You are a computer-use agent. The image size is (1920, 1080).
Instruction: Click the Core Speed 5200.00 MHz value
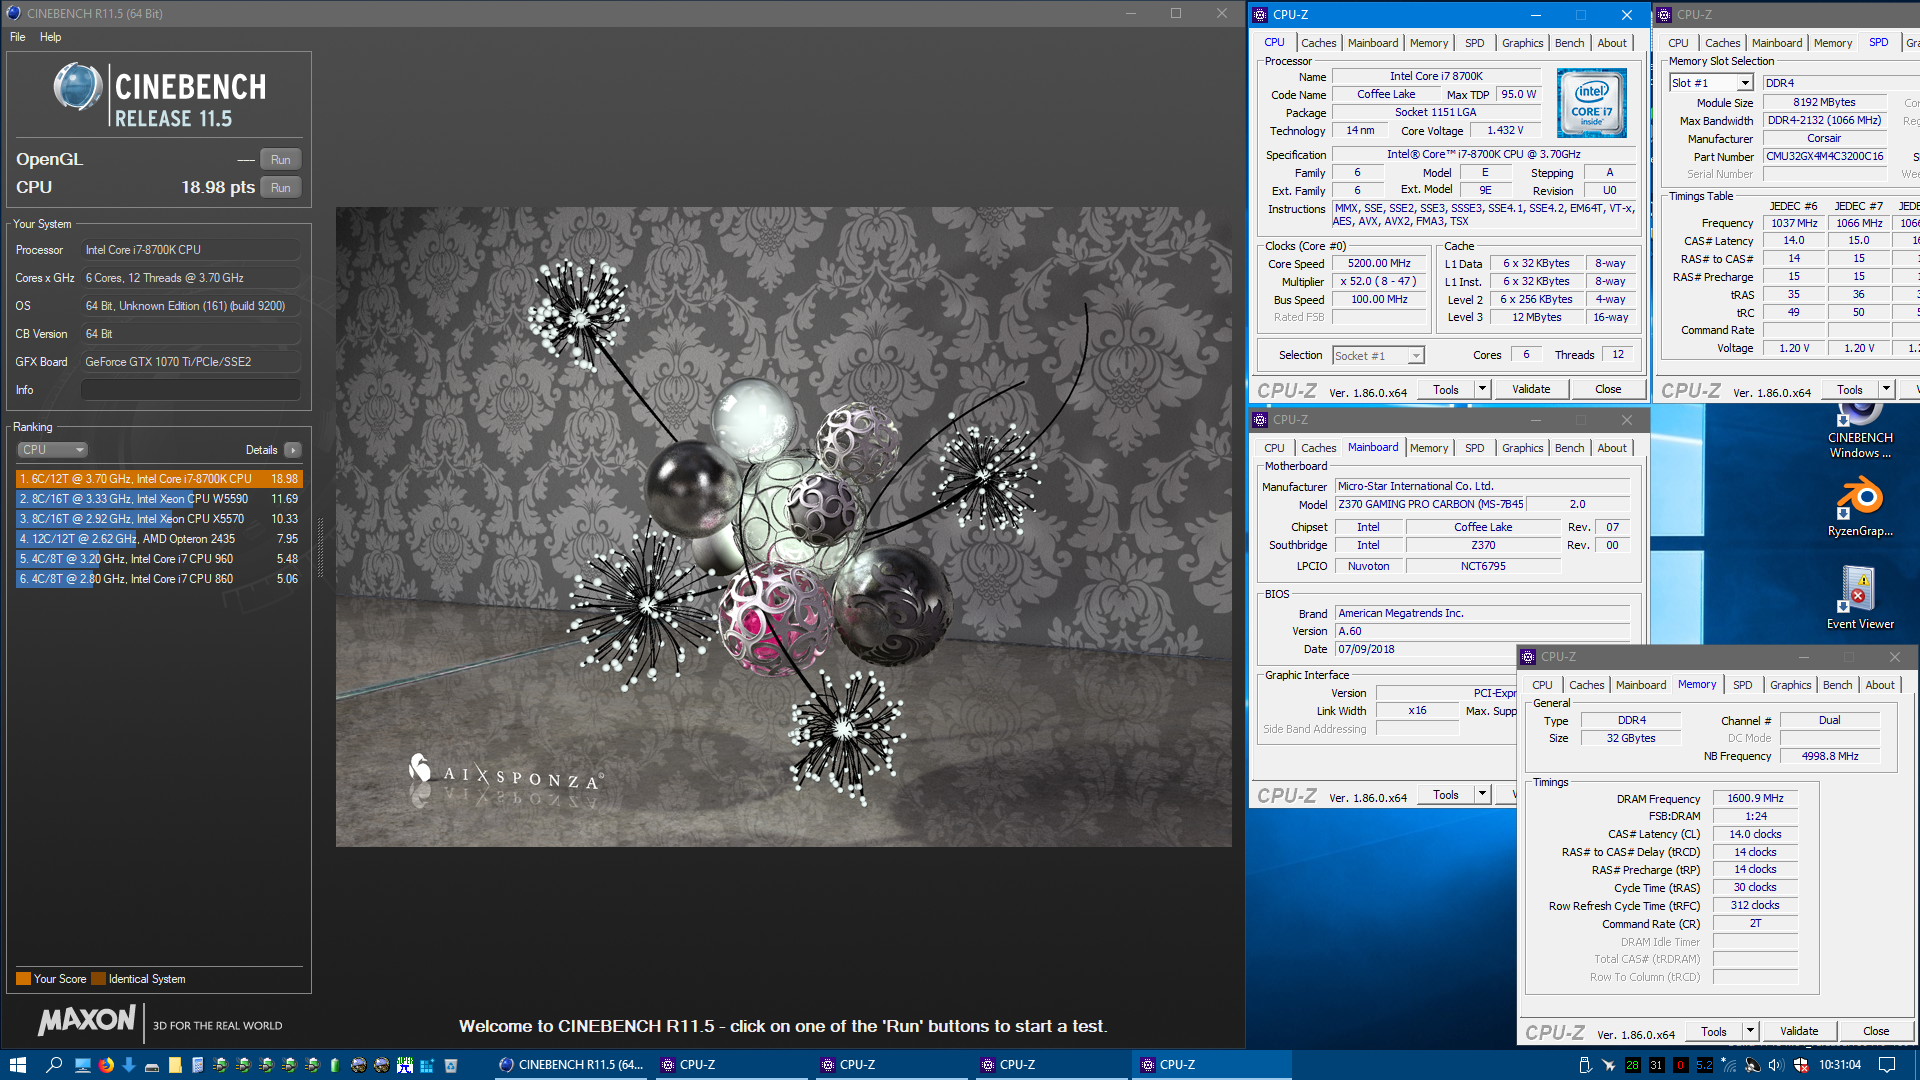(x=1379, y=263)
